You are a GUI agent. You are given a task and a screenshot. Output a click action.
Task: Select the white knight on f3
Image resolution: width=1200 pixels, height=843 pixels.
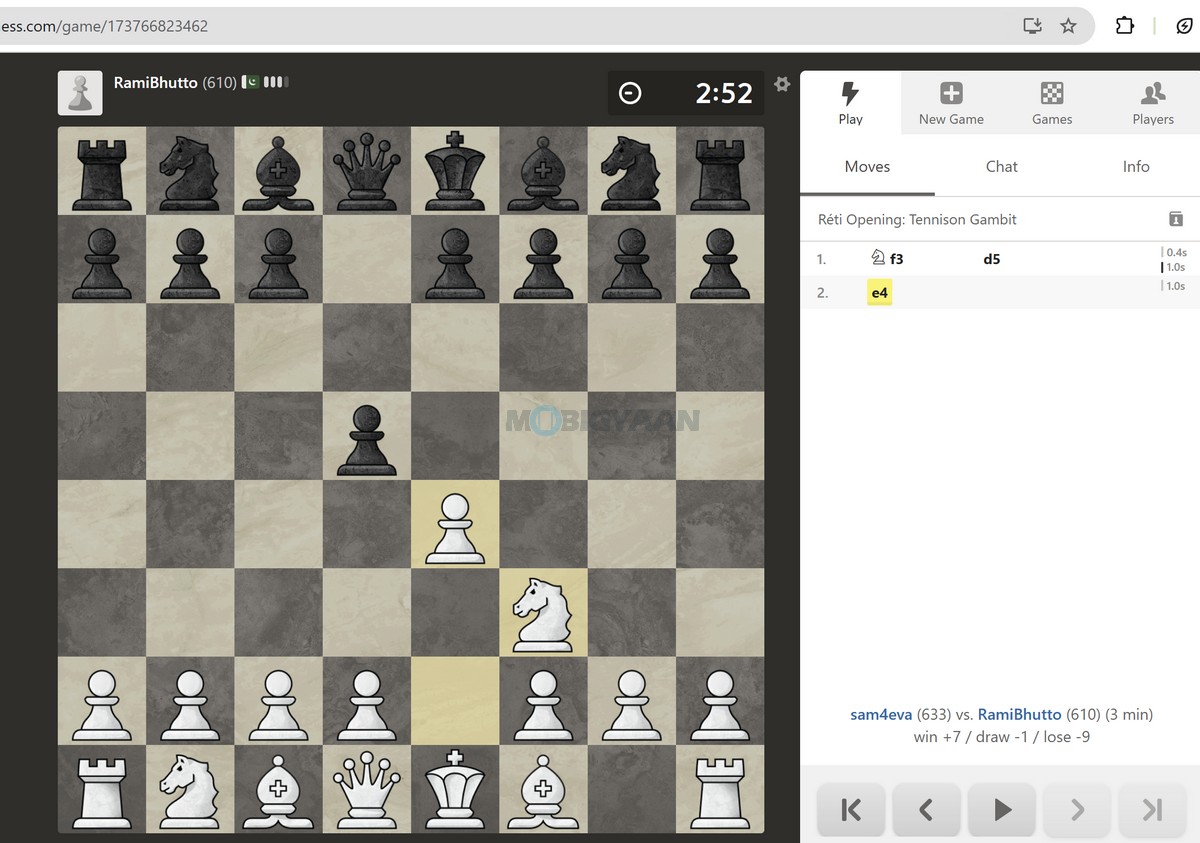[543, 612]
